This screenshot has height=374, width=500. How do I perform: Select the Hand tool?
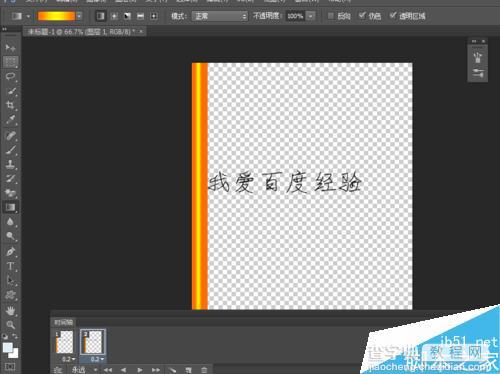click(10, 311)
